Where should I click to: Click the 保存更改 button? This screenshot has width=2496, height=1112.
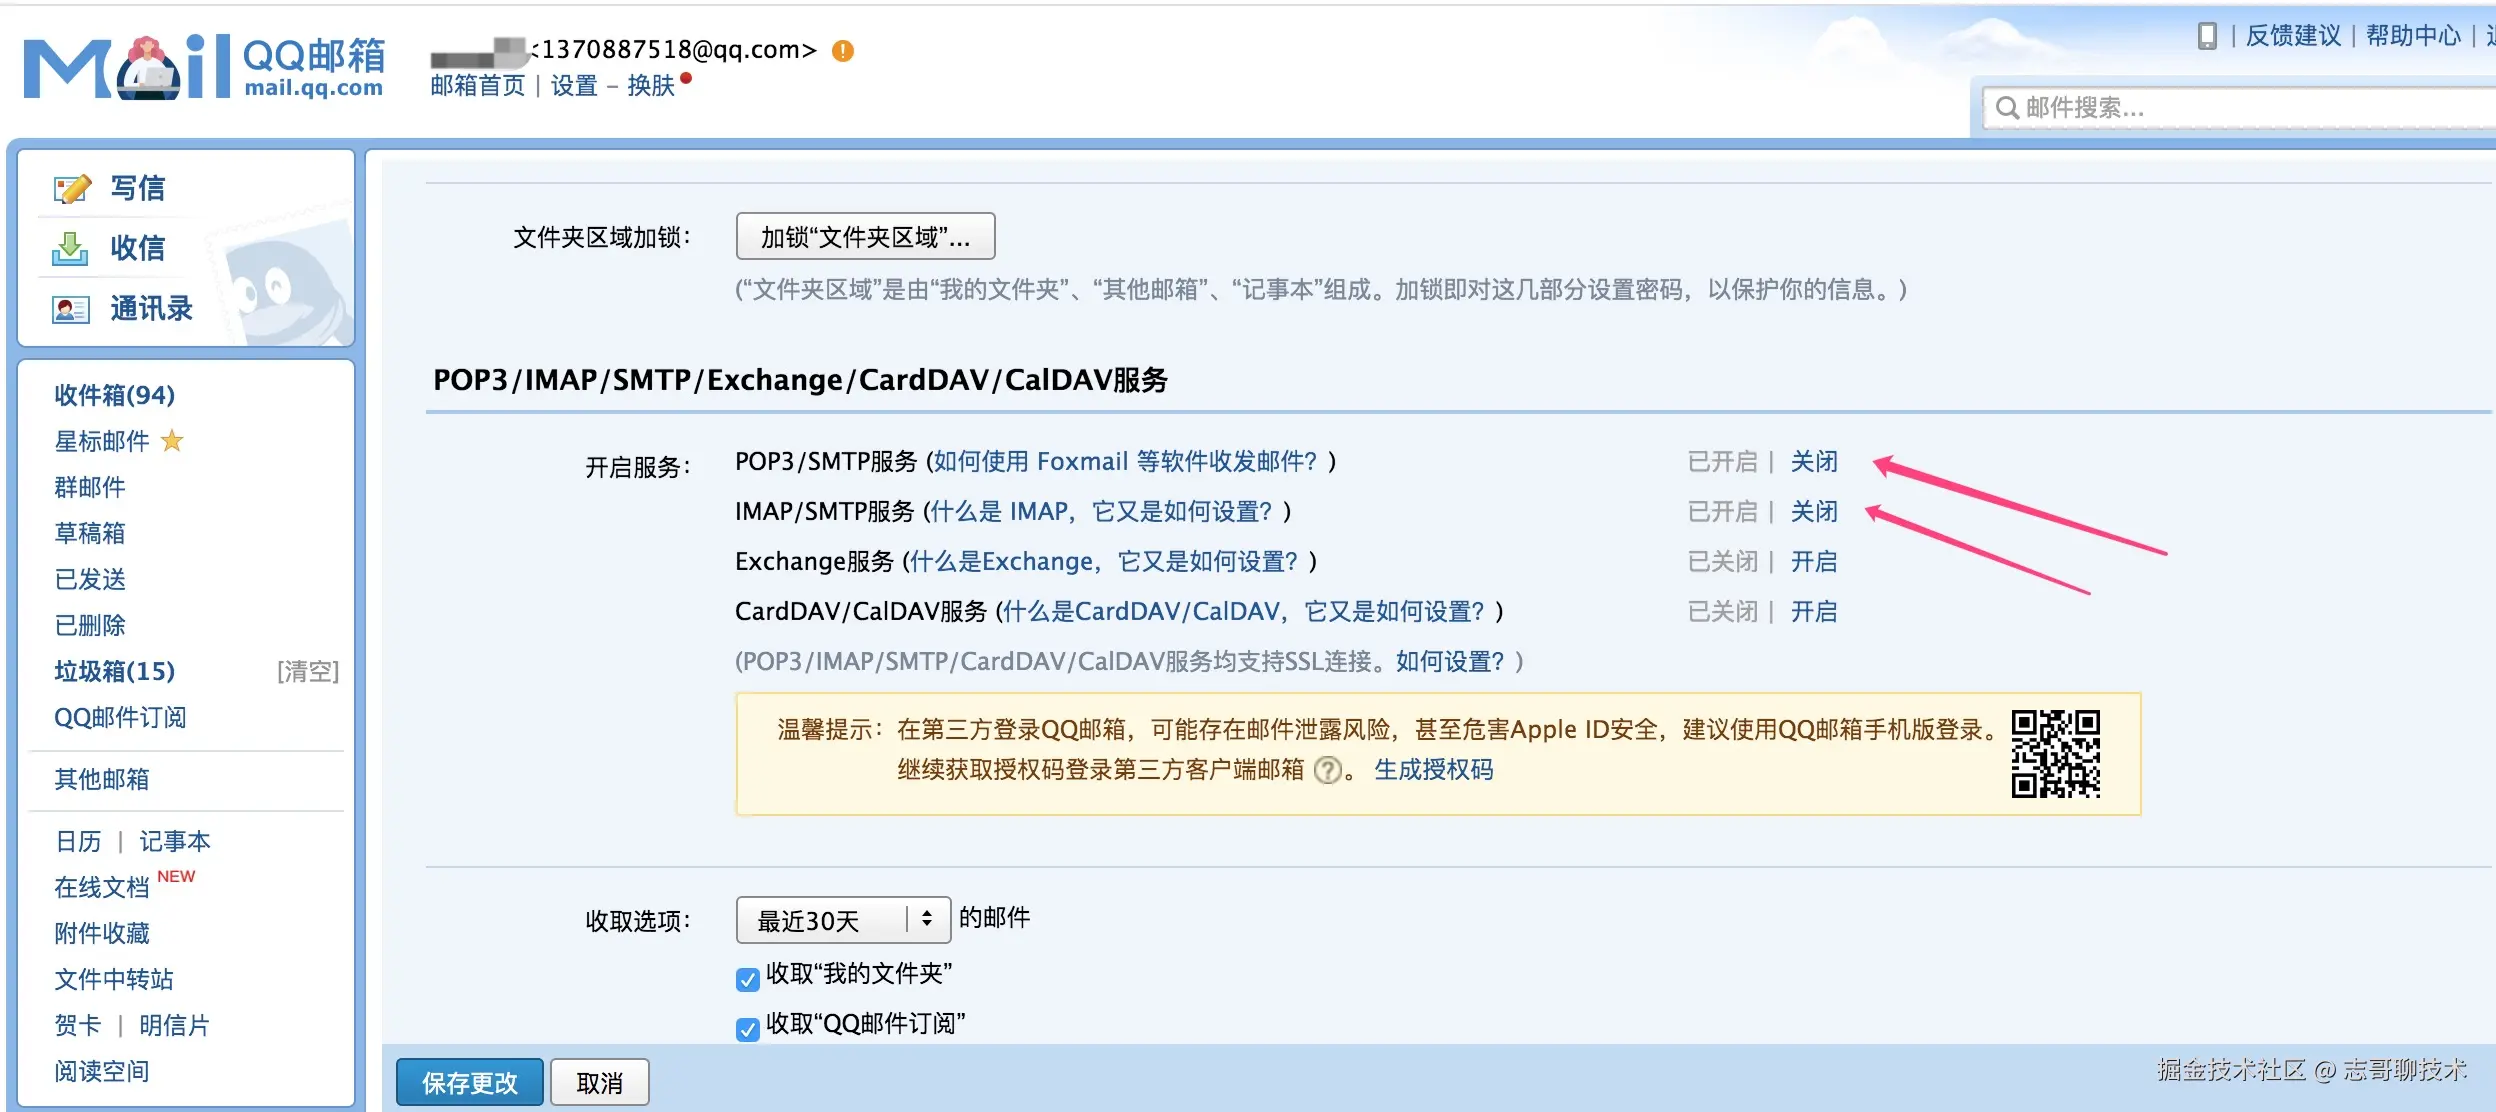(x=469, y=1082)
